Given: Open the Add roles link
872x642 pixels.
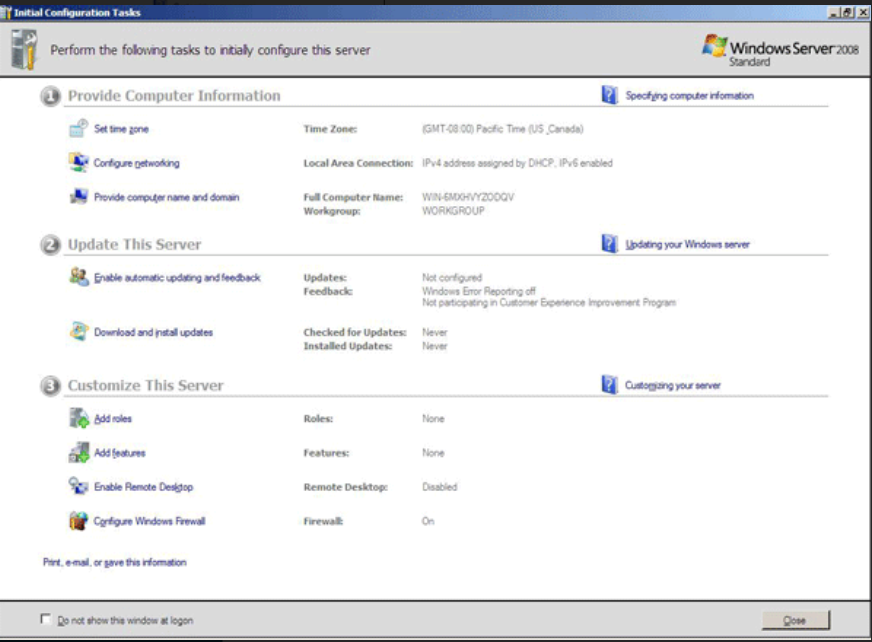Looking at the screenshot, I should (113, 418).
